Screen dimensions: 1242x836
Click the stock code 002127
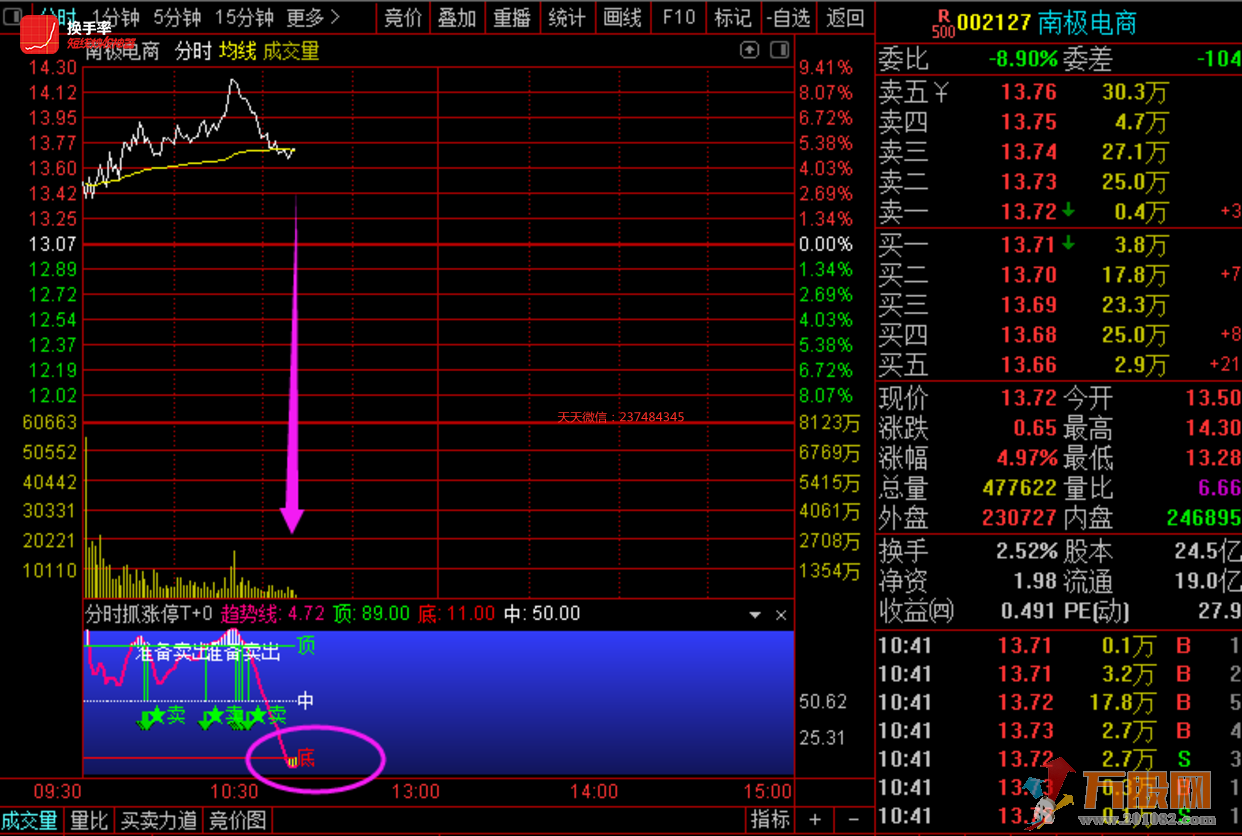993,22
